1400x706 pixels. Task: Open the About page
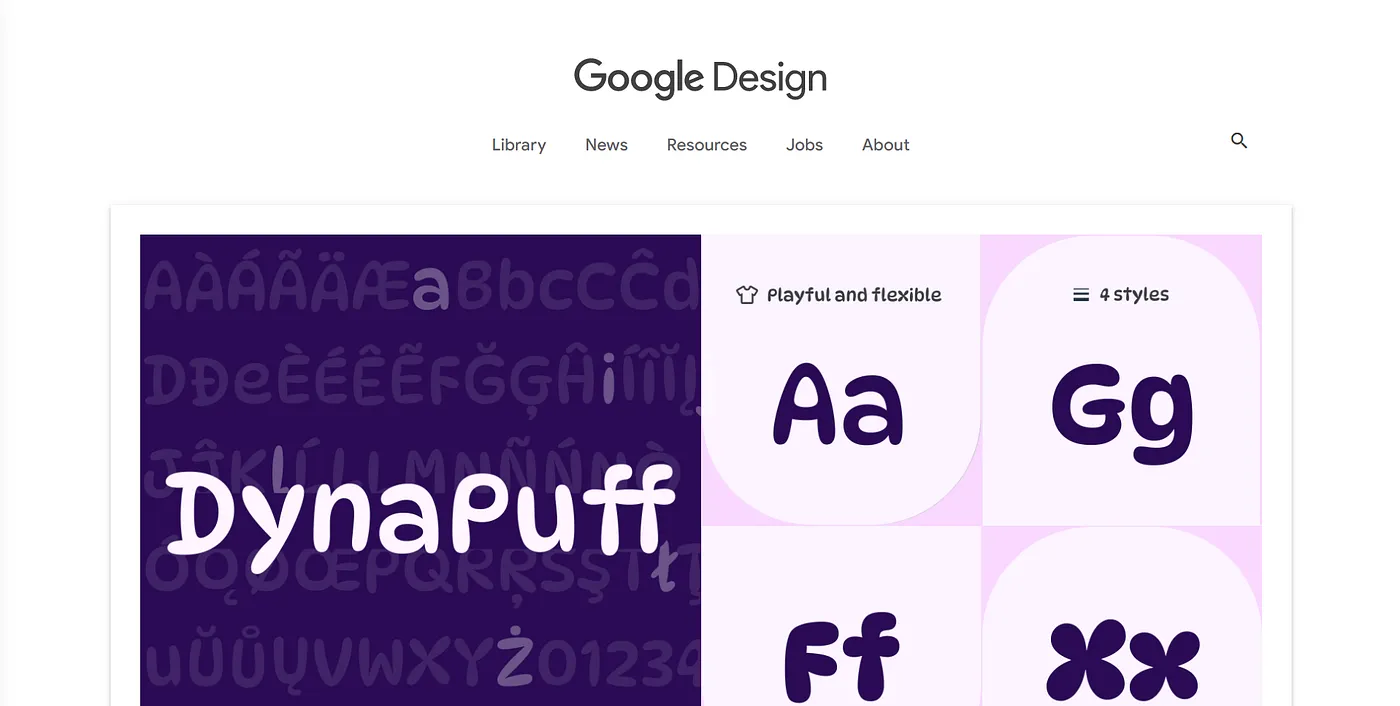[x=885, y=145]
